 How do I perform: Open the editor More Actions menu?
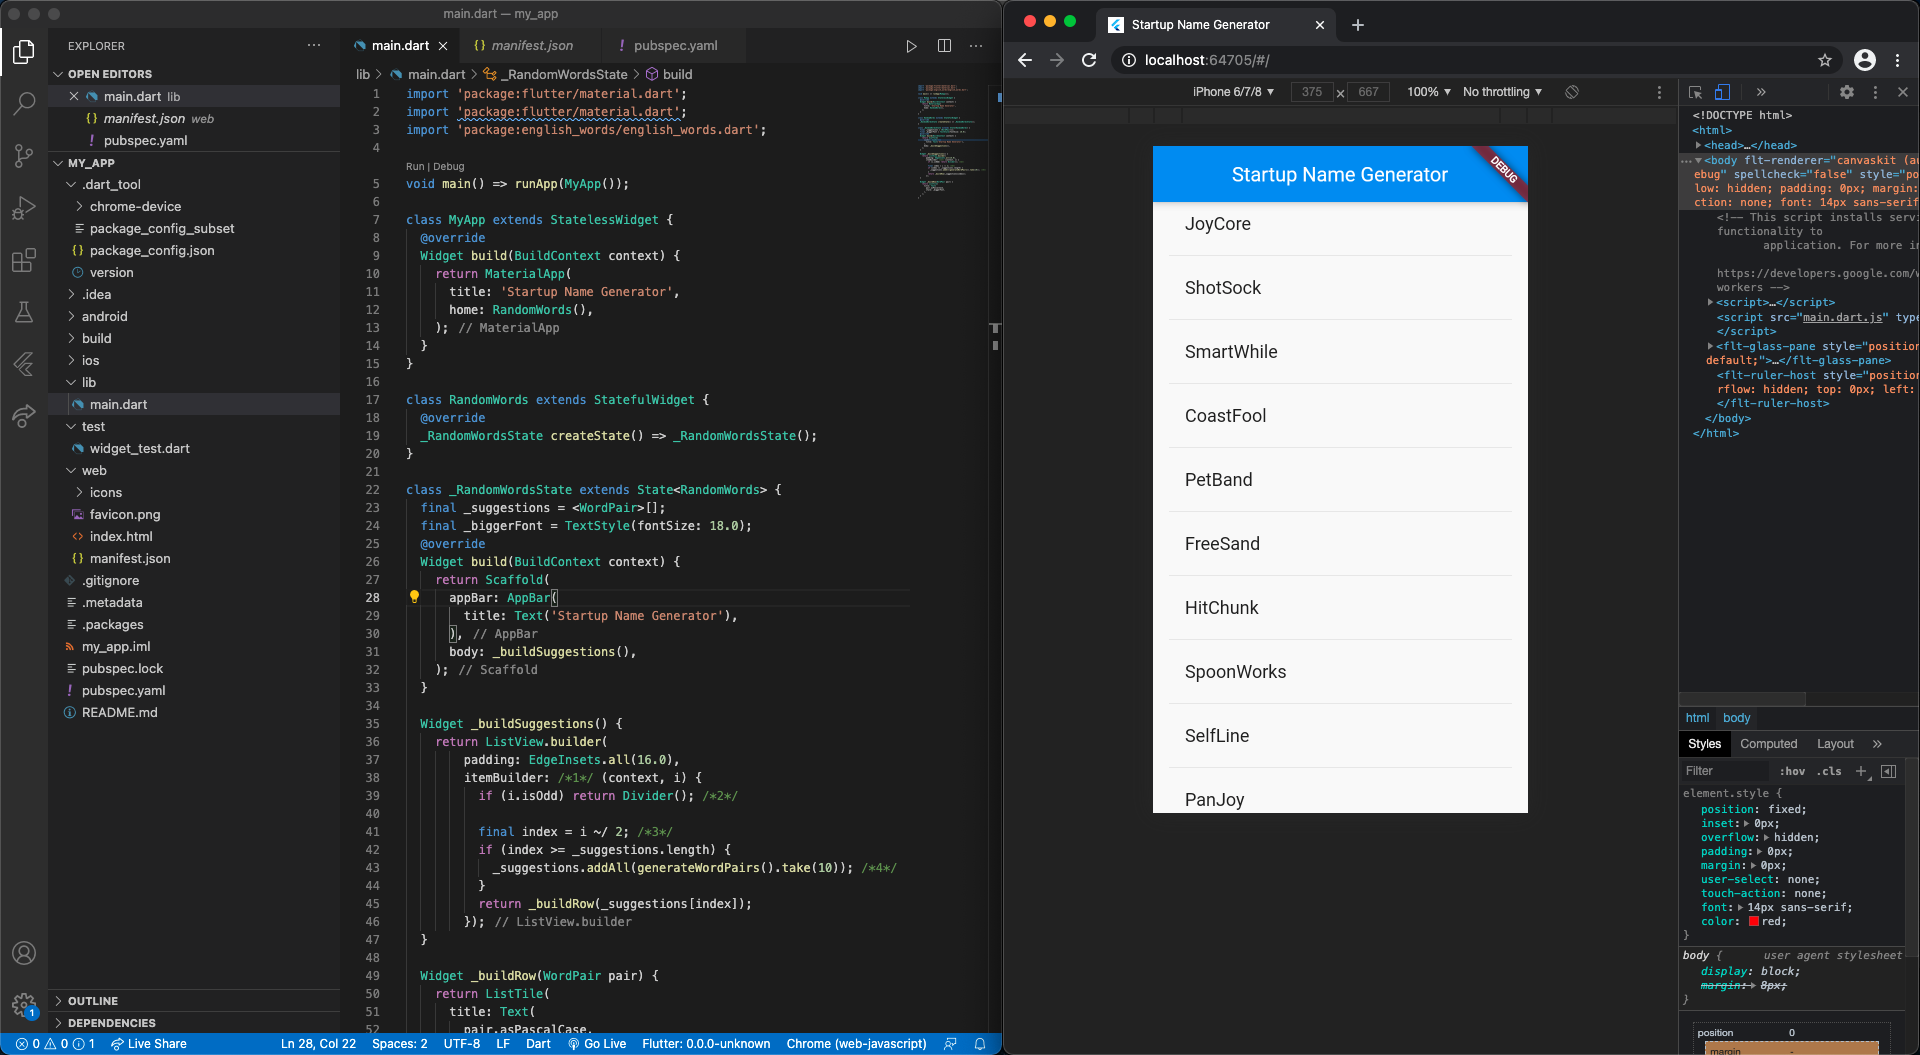976,46
